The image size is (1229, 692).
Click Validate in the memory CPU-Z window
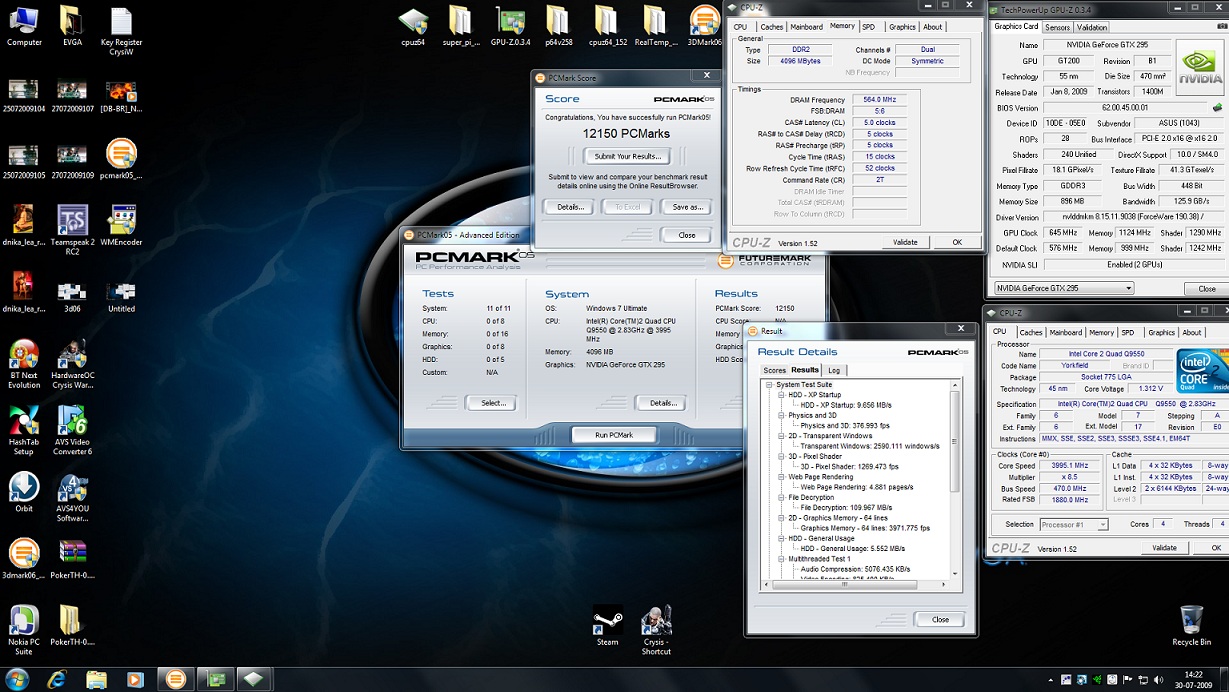click(x=905, y=242)
